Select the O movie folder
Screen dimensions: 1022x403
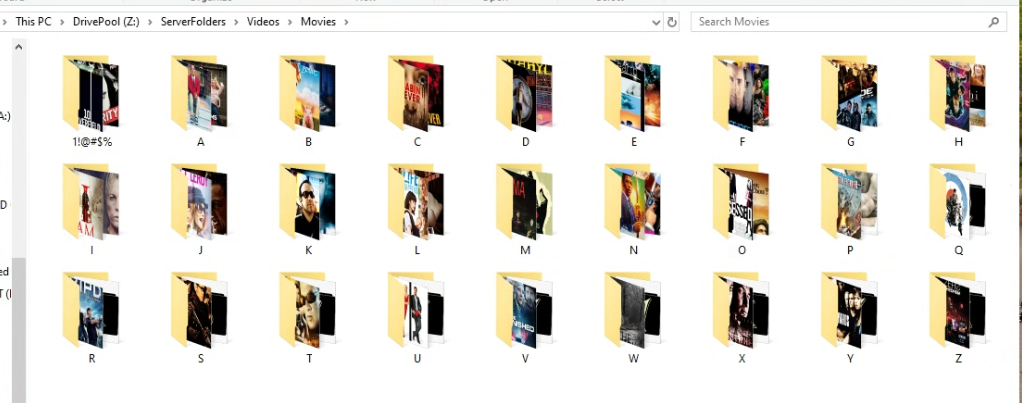740,202
